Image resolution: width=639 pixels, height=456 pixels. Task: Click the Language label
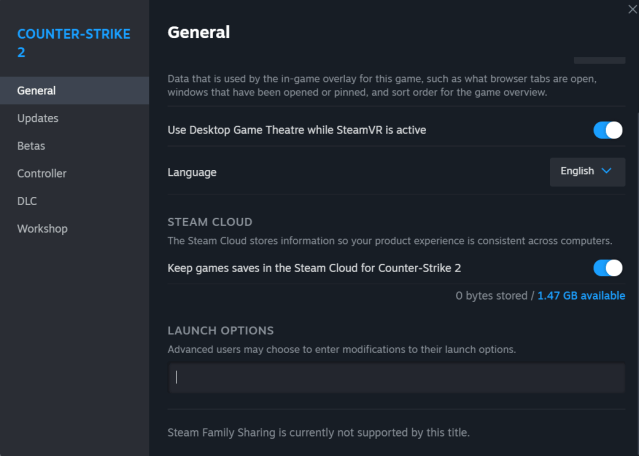[192, 172]
